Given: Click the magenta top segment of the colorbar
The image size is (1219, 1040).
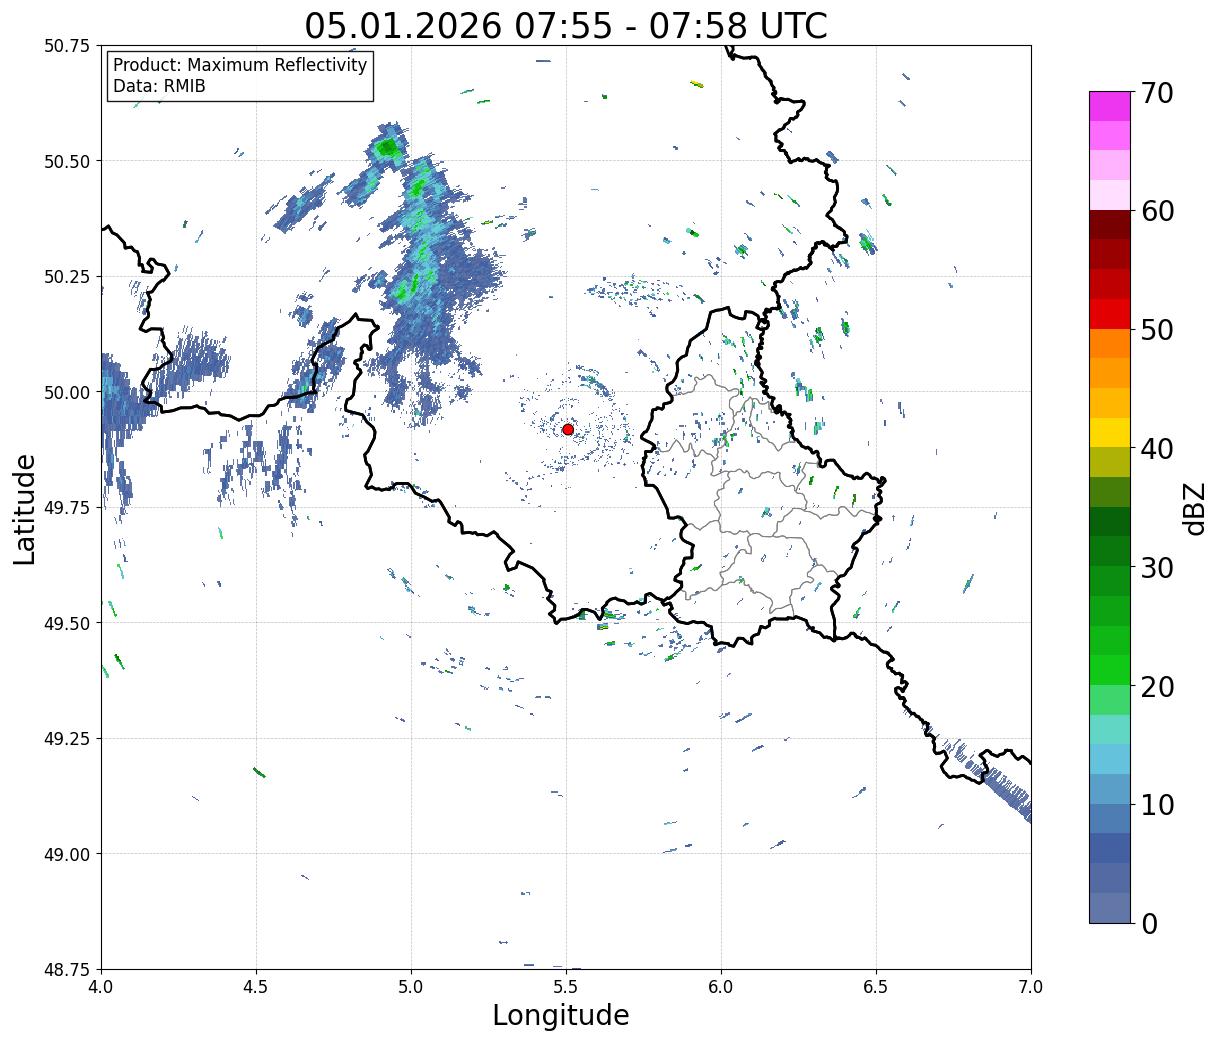Looking at the screenshot, I should 1109,106.
